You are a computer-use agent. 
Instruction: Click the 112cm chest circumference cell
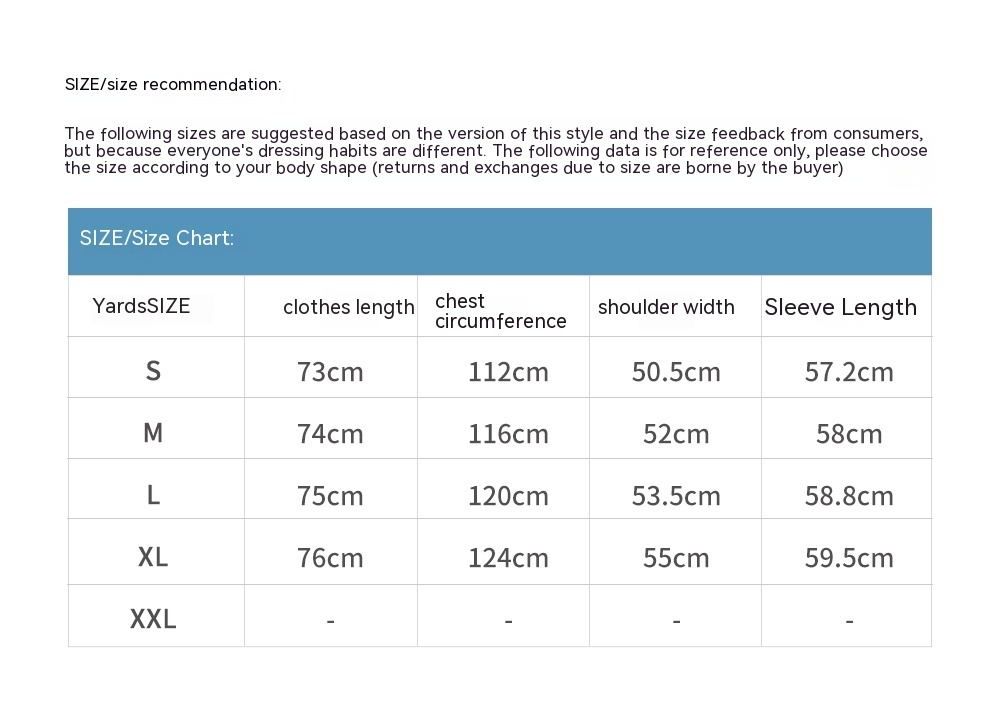coord(508,372)
